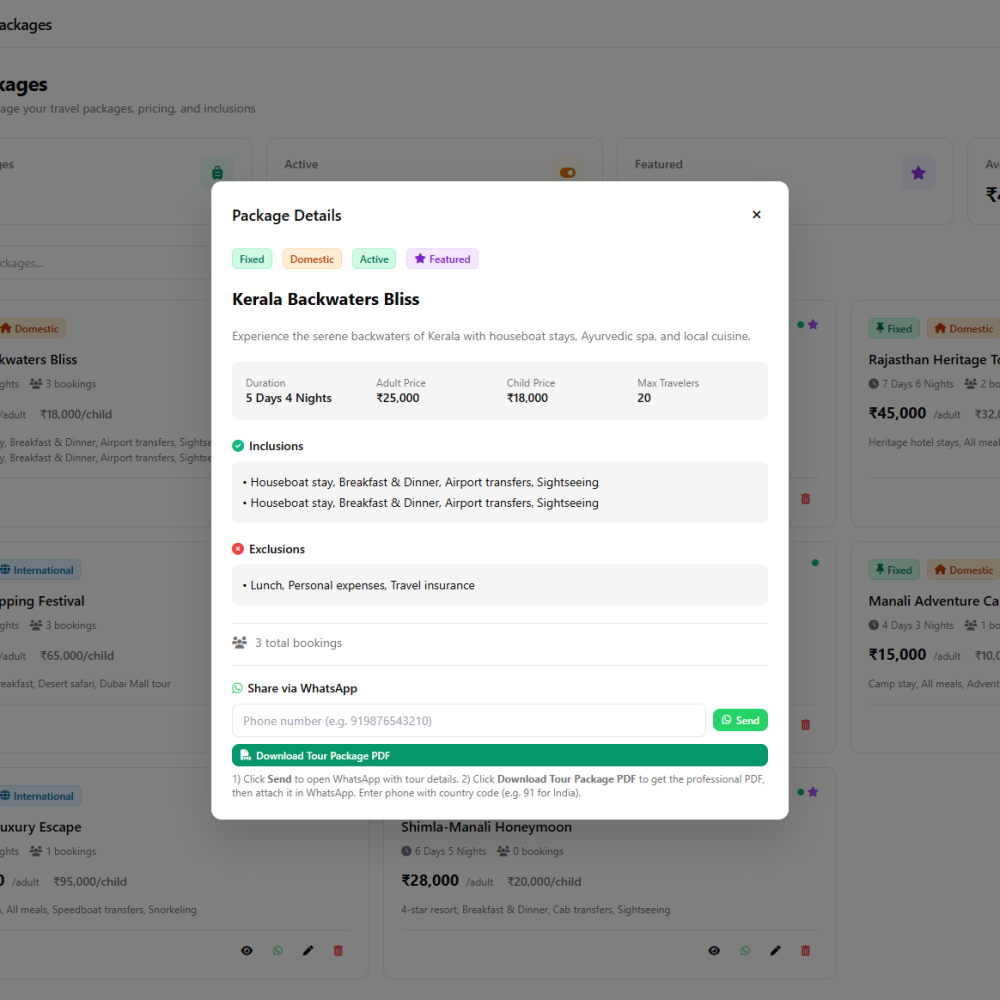Click the Kerala Backwaters Bliss dialog title
The image size is (1000, 1000).
(326, 299)
